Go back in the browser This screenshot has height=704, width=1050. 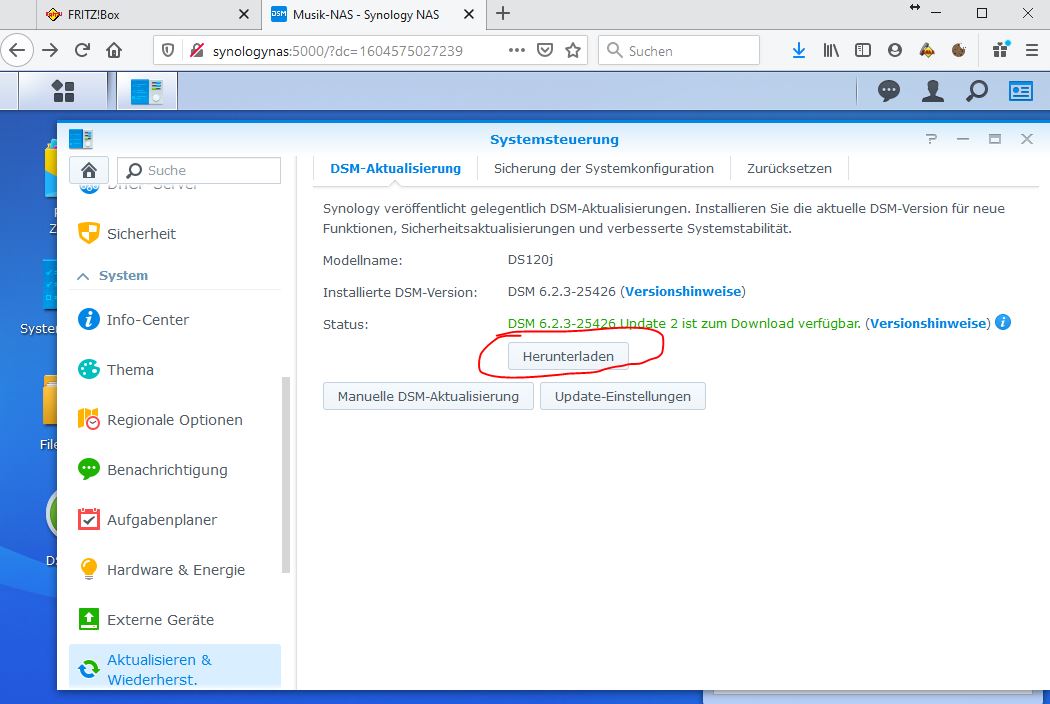point(17,50)
